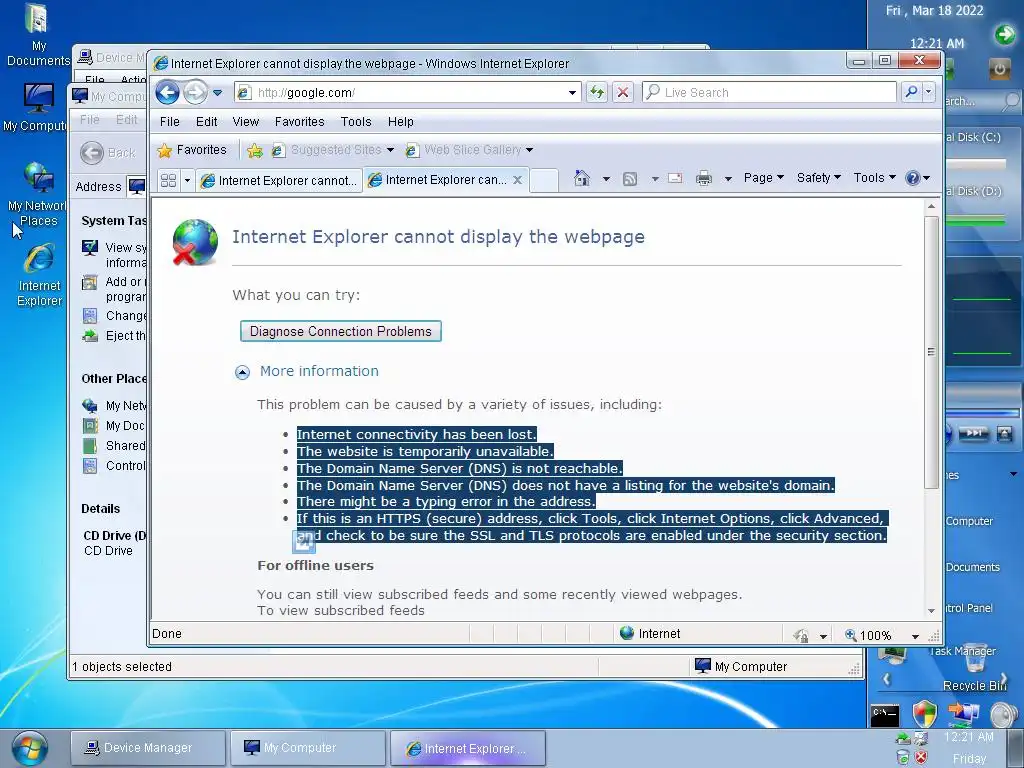The width and height of the screenshot is (1024, 768).
Task: Open the Favorites menu in the menu bar
Action: point(300,121)
